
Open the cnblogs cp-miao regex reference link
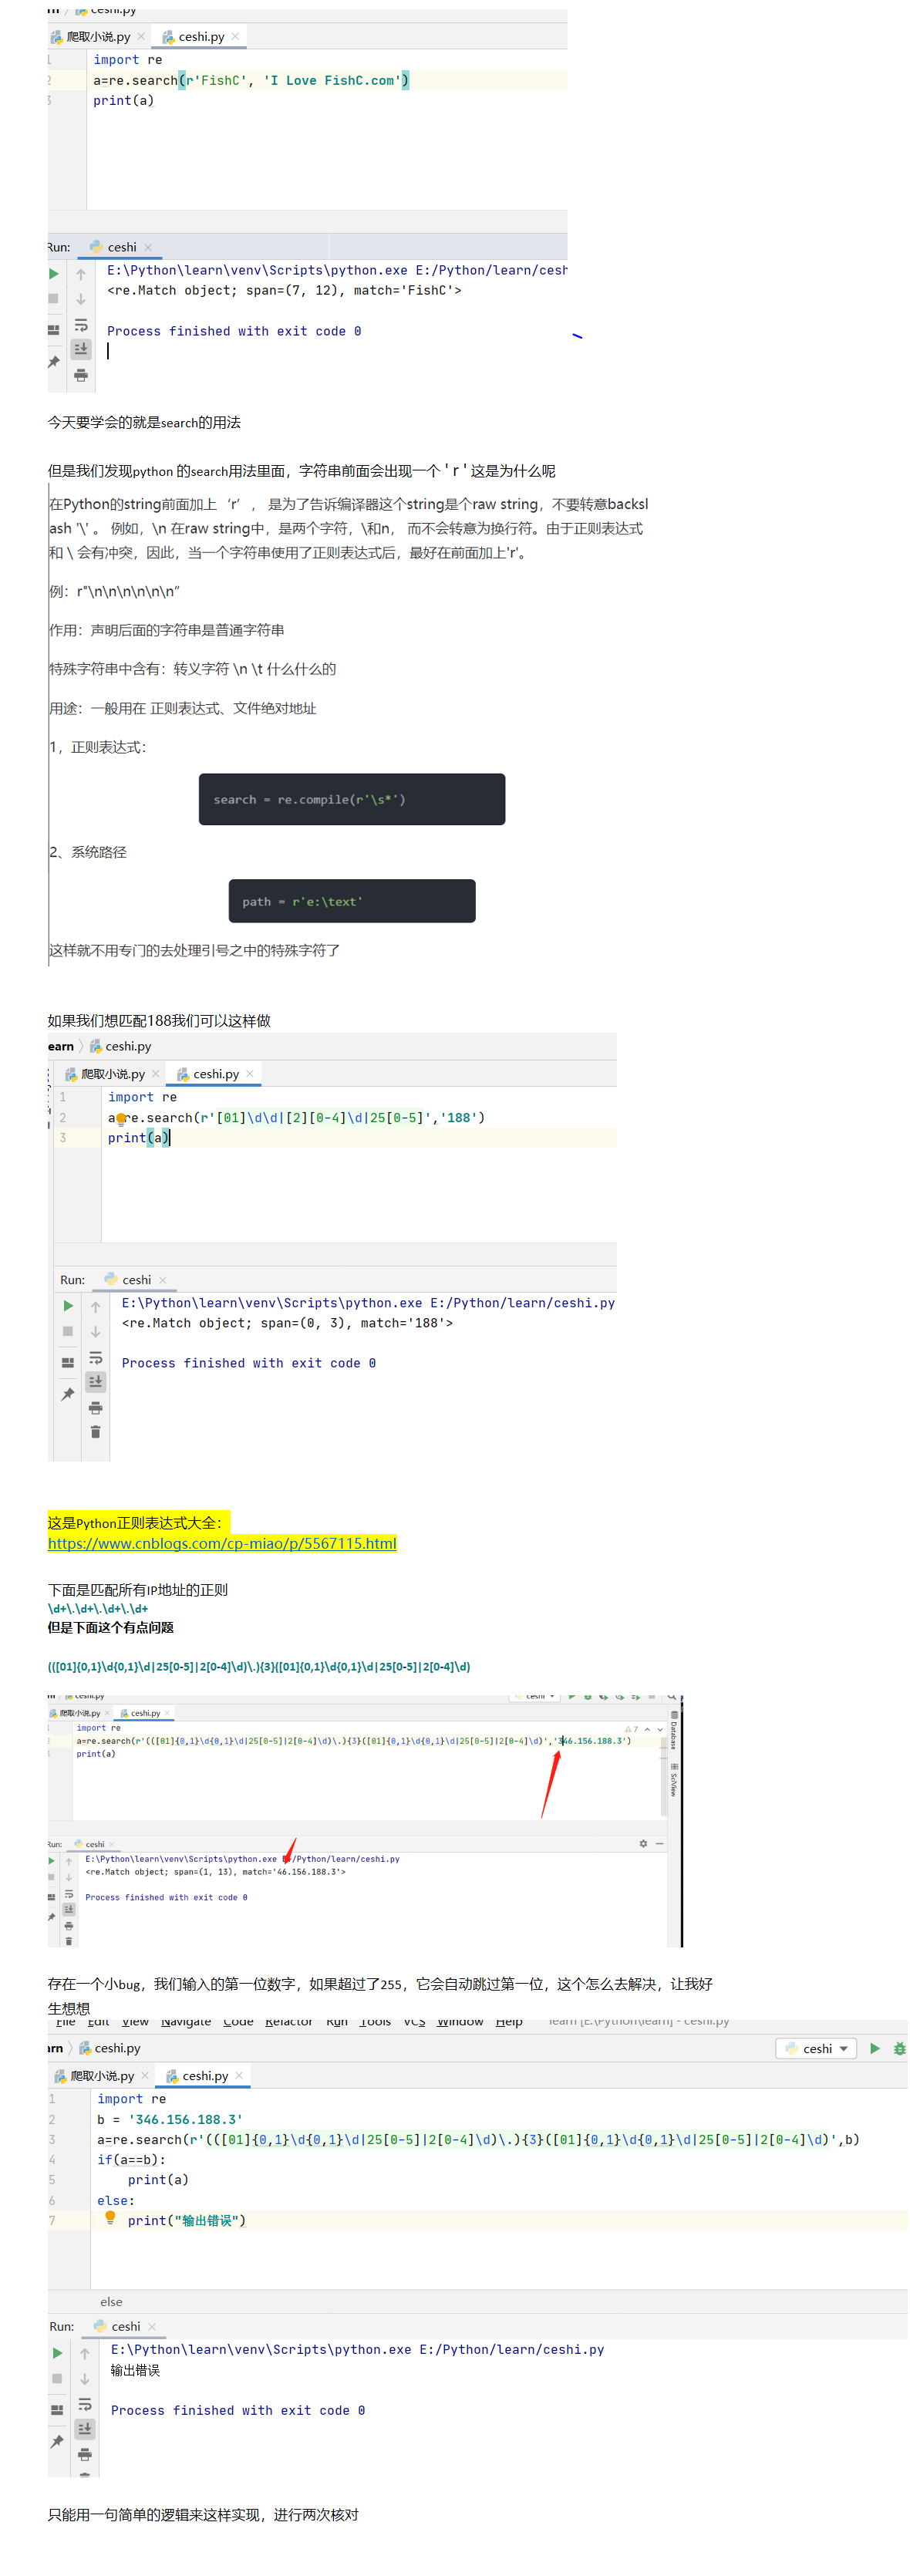click(x=222, y=1543)
